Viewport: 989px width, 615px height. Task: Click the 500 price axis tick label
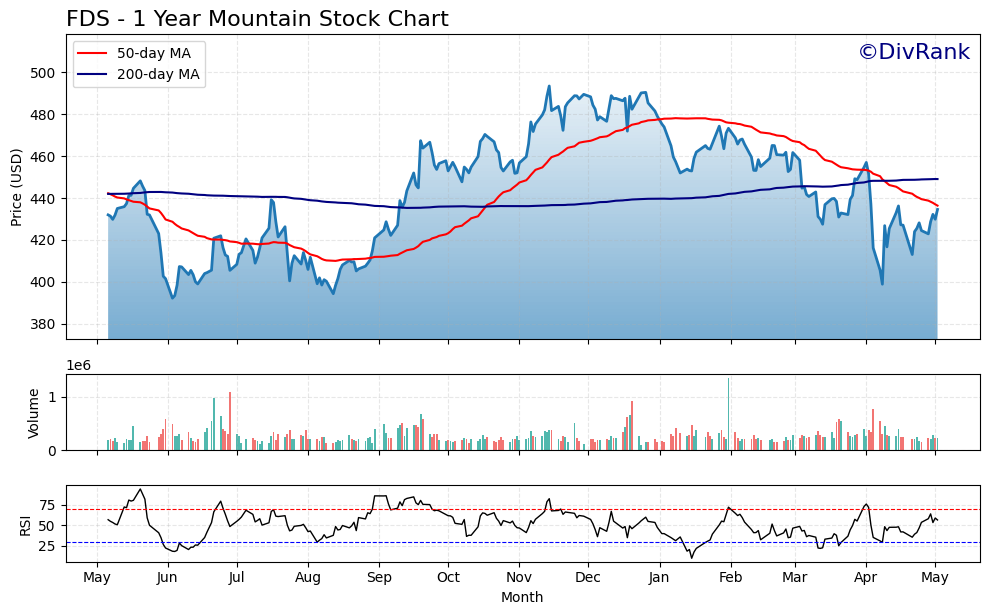click(x=43, y=73)
